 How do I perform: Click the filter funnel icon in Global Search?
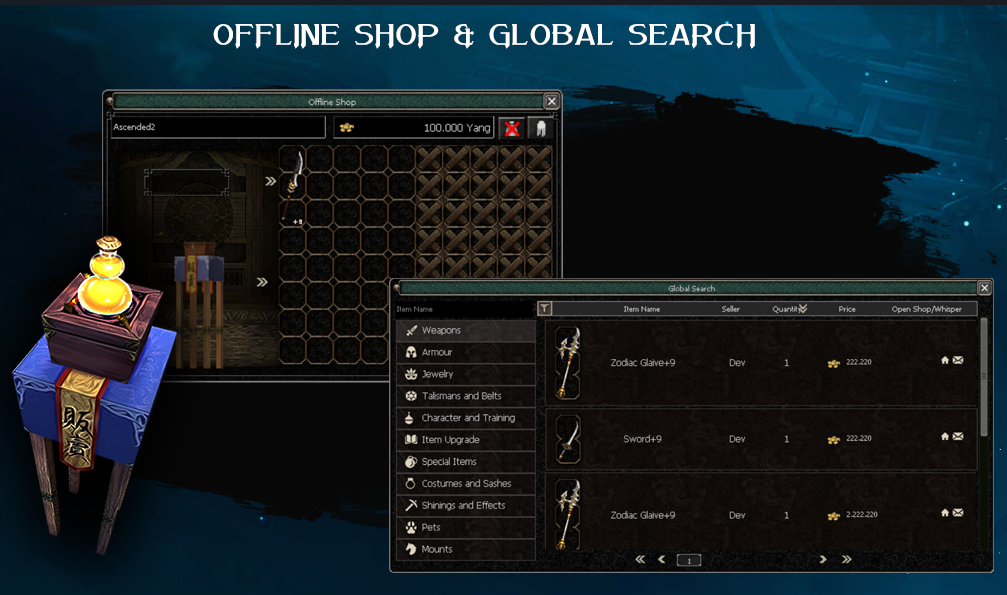(x=544, y=309)
